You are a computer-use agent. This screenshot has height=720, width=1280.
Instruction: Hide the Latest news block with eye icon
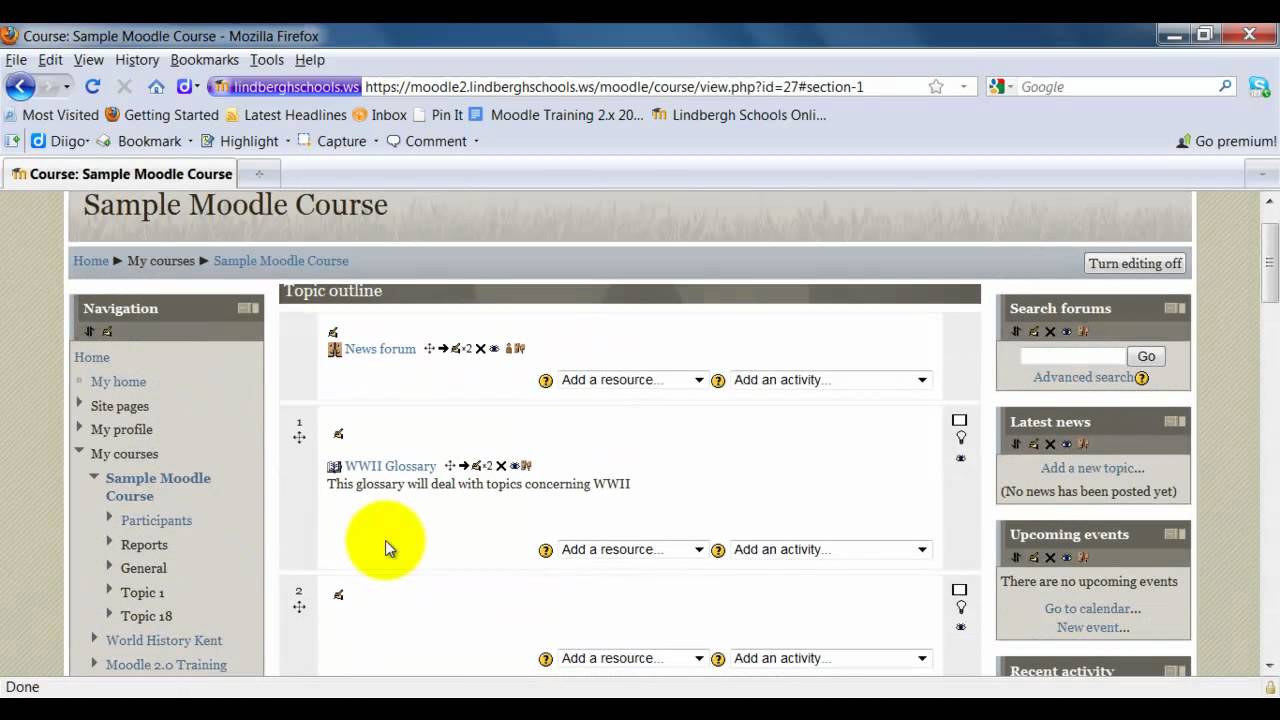click(1067, 445)
